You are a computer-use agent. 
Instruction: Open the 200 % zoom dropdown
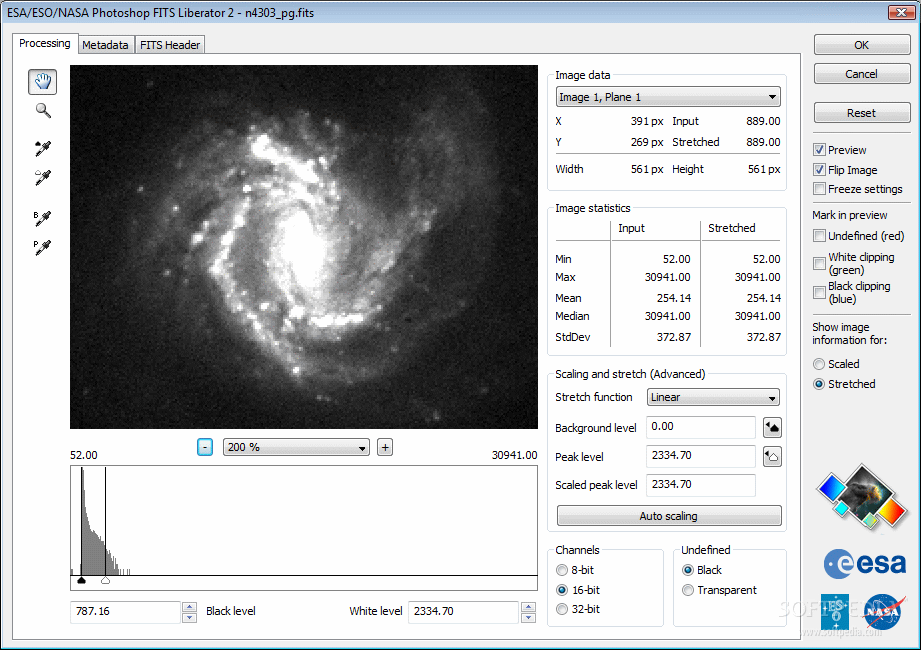[x=296, y=447]
